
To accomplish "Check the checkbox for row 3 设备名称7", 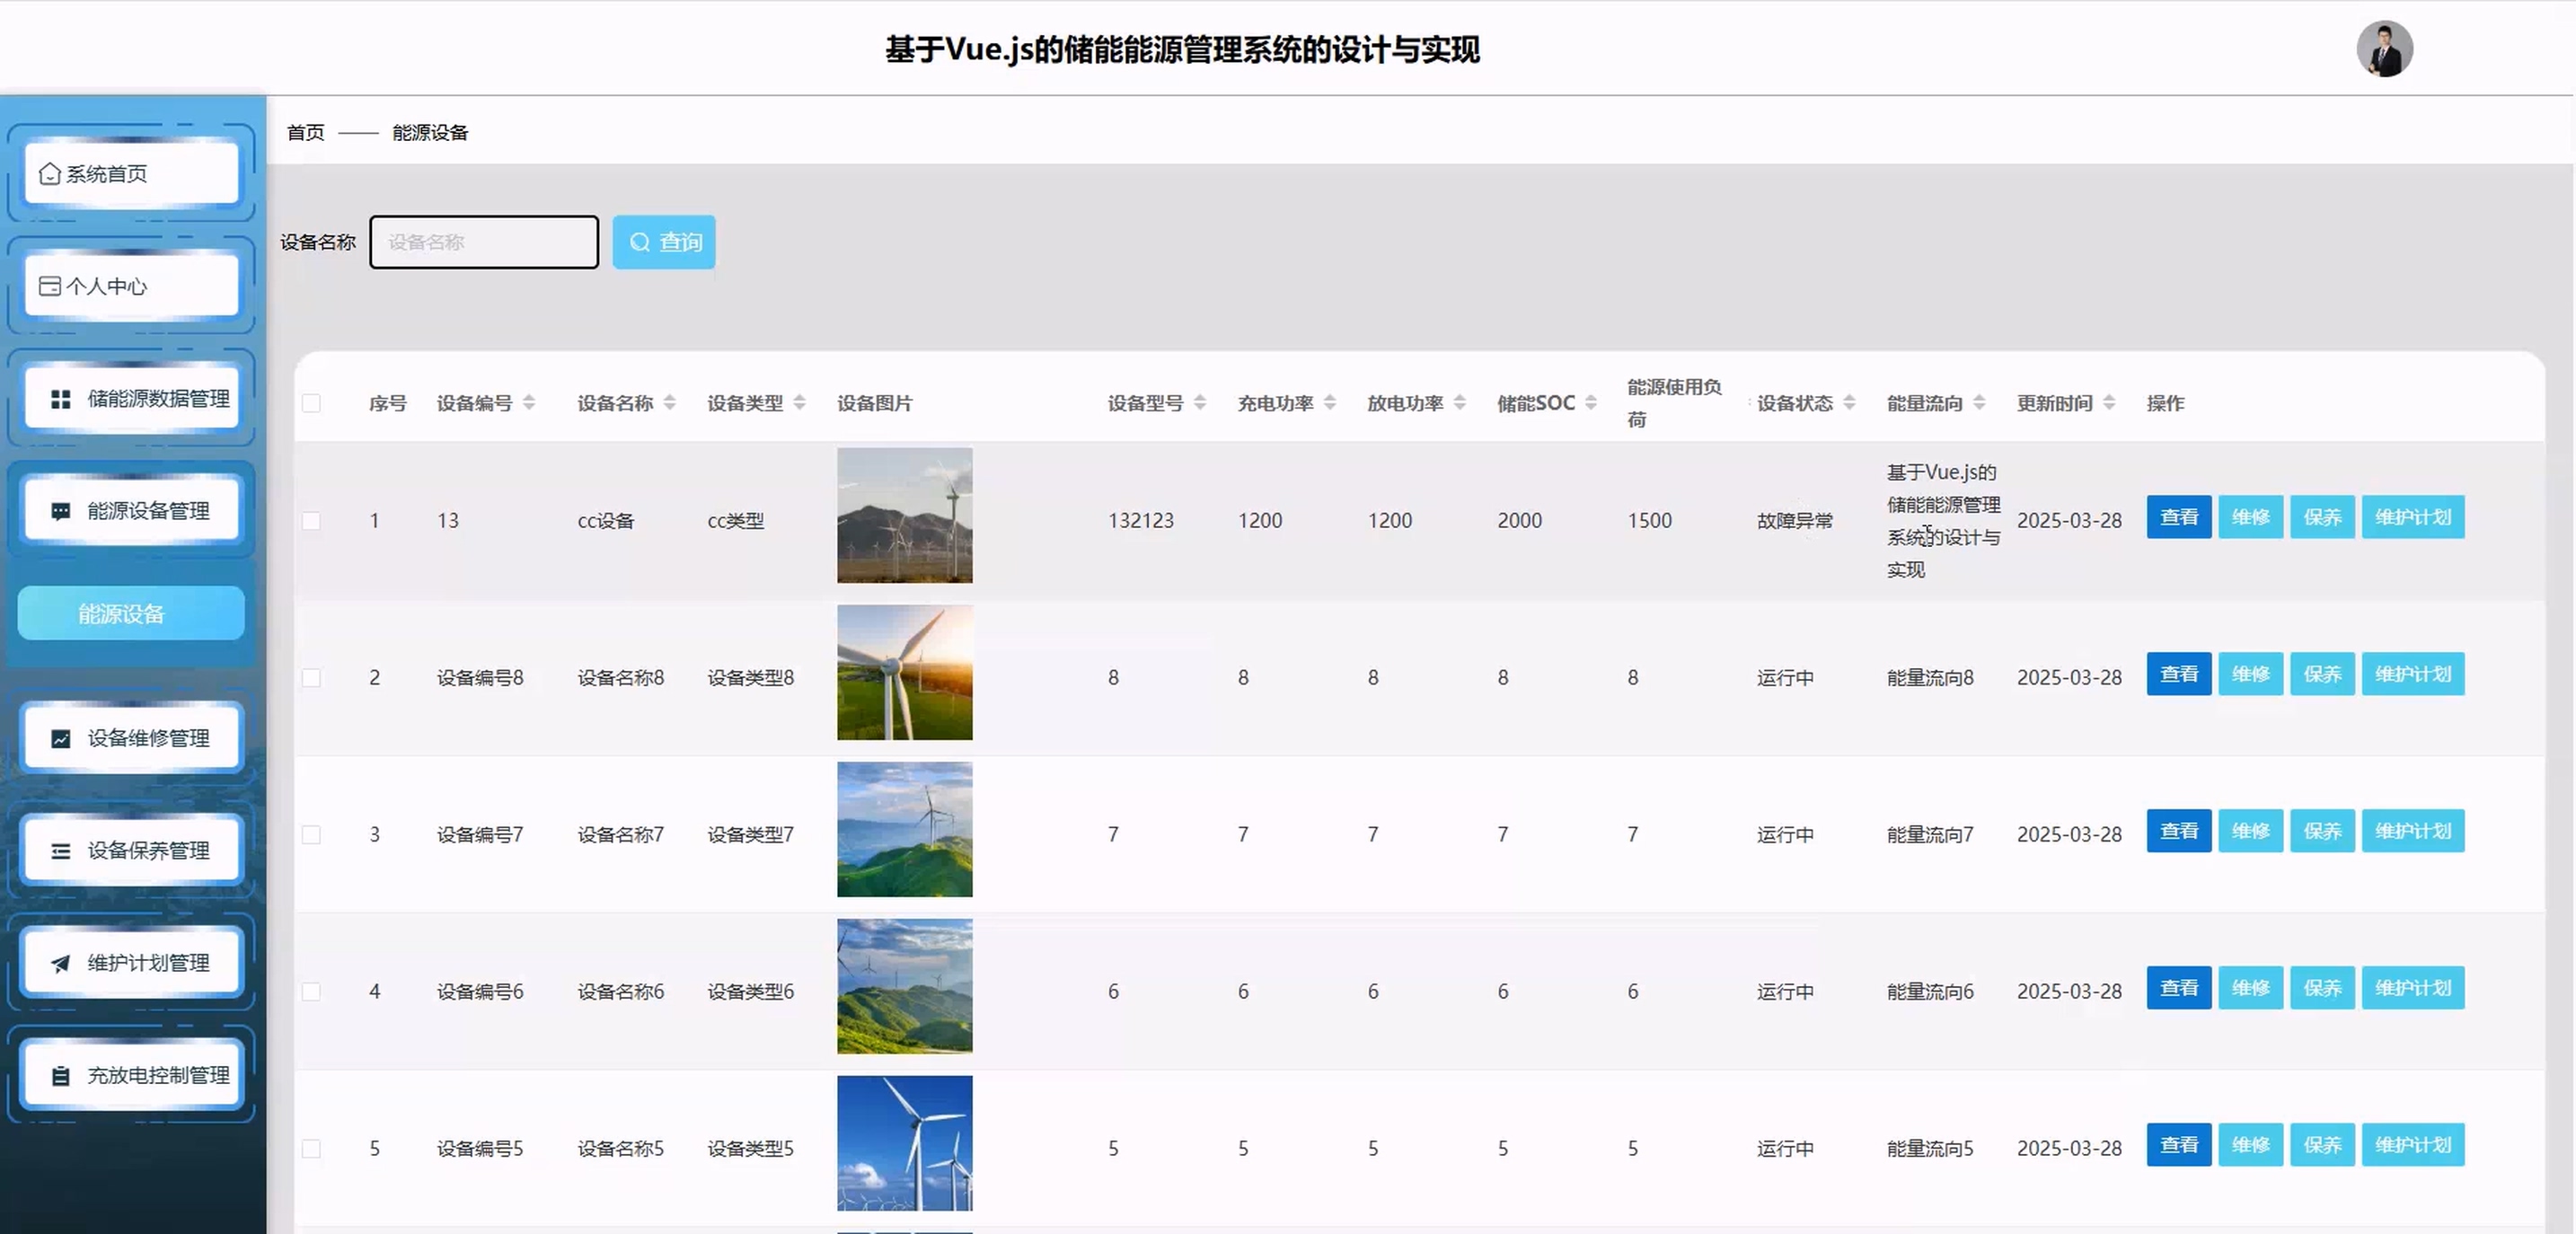I will pyautogui.click(x=311, y=835).
